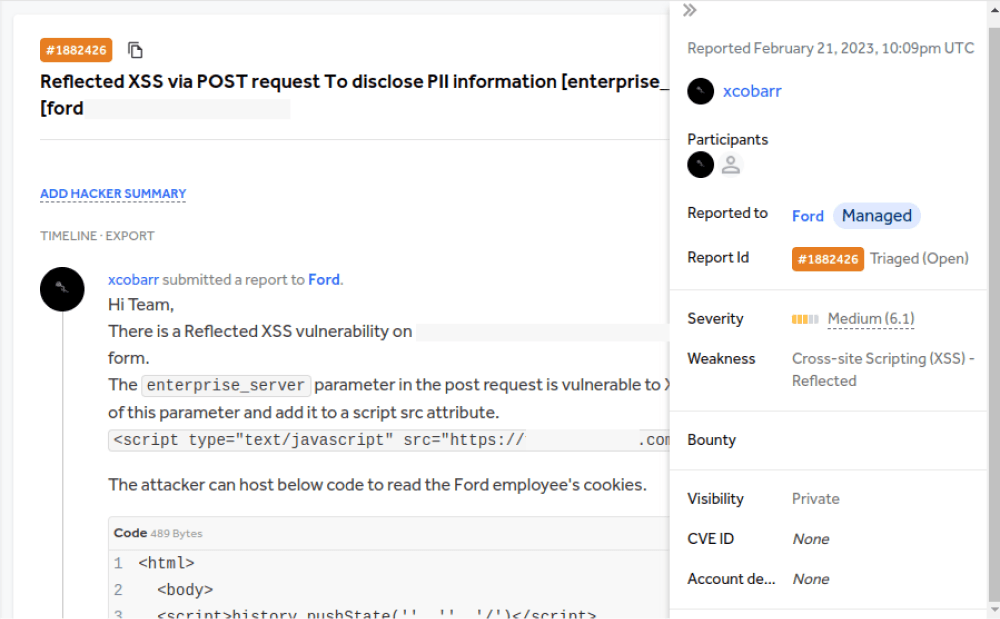
Task: Select the enterprise_server inline code text
Action: (226, 386)
